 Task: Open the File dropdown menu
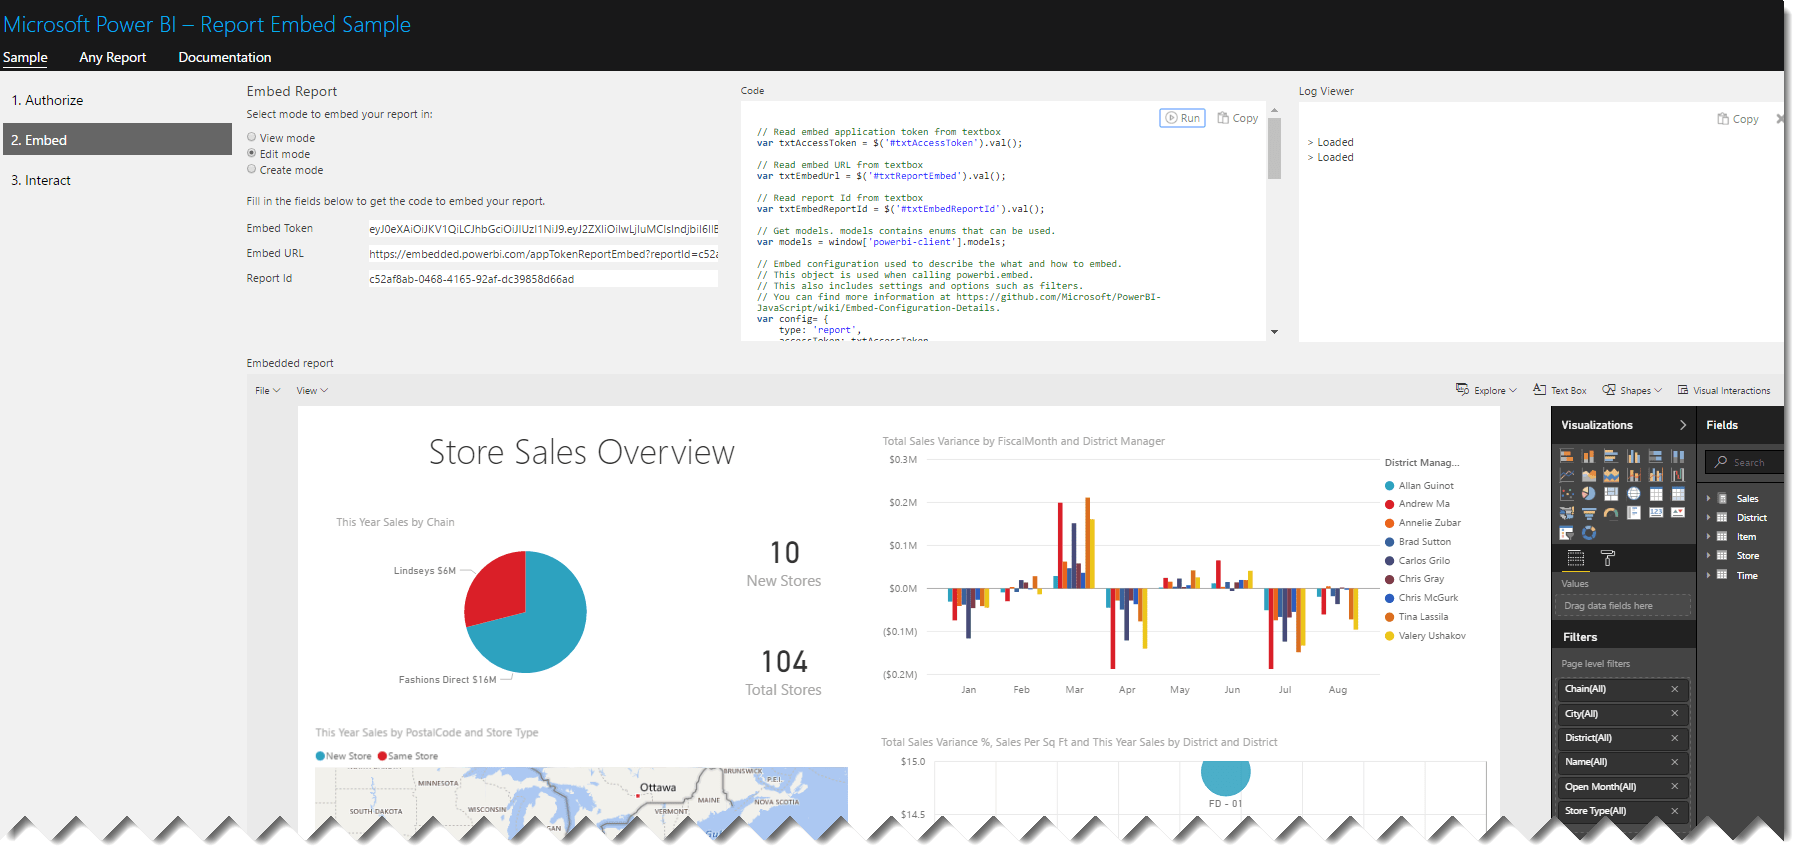coord(267,391)
